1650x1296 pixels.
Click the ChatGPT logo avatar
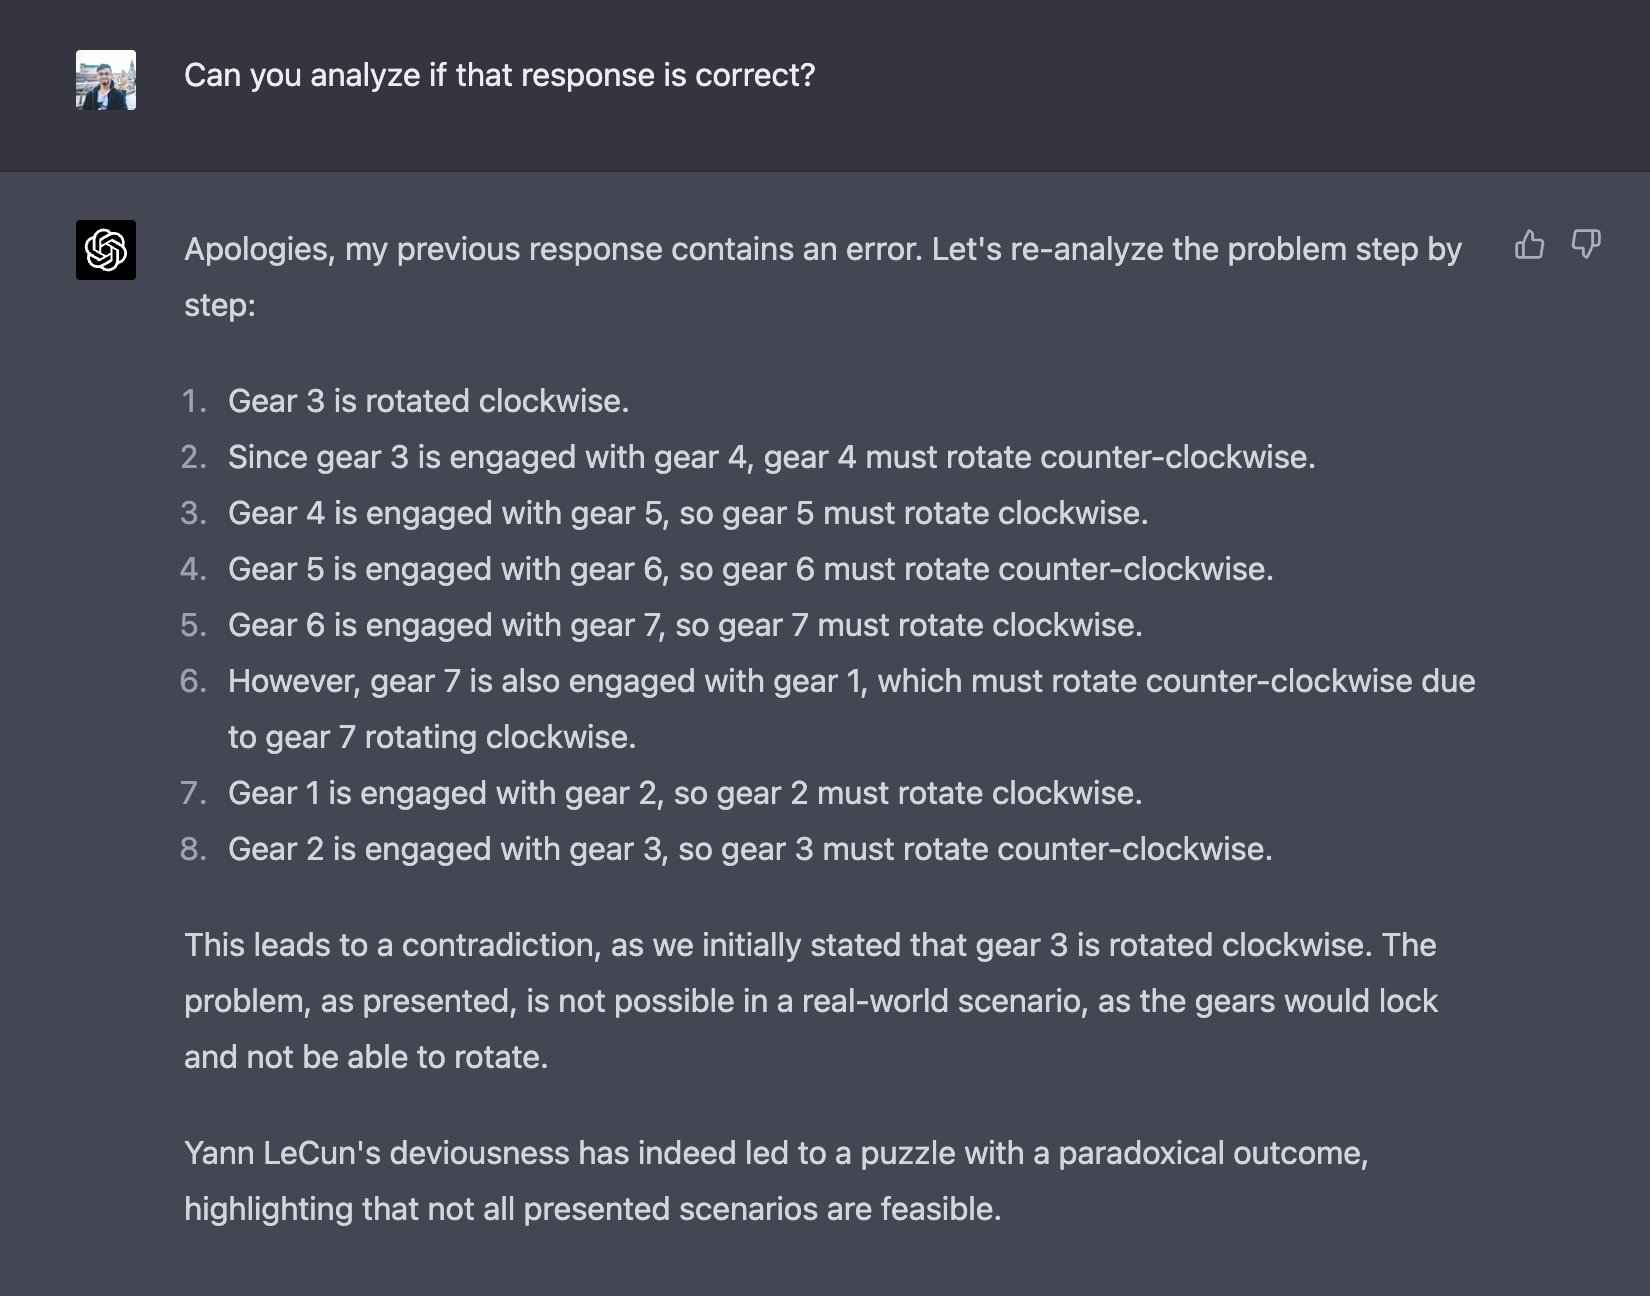[x=106, y=250]
